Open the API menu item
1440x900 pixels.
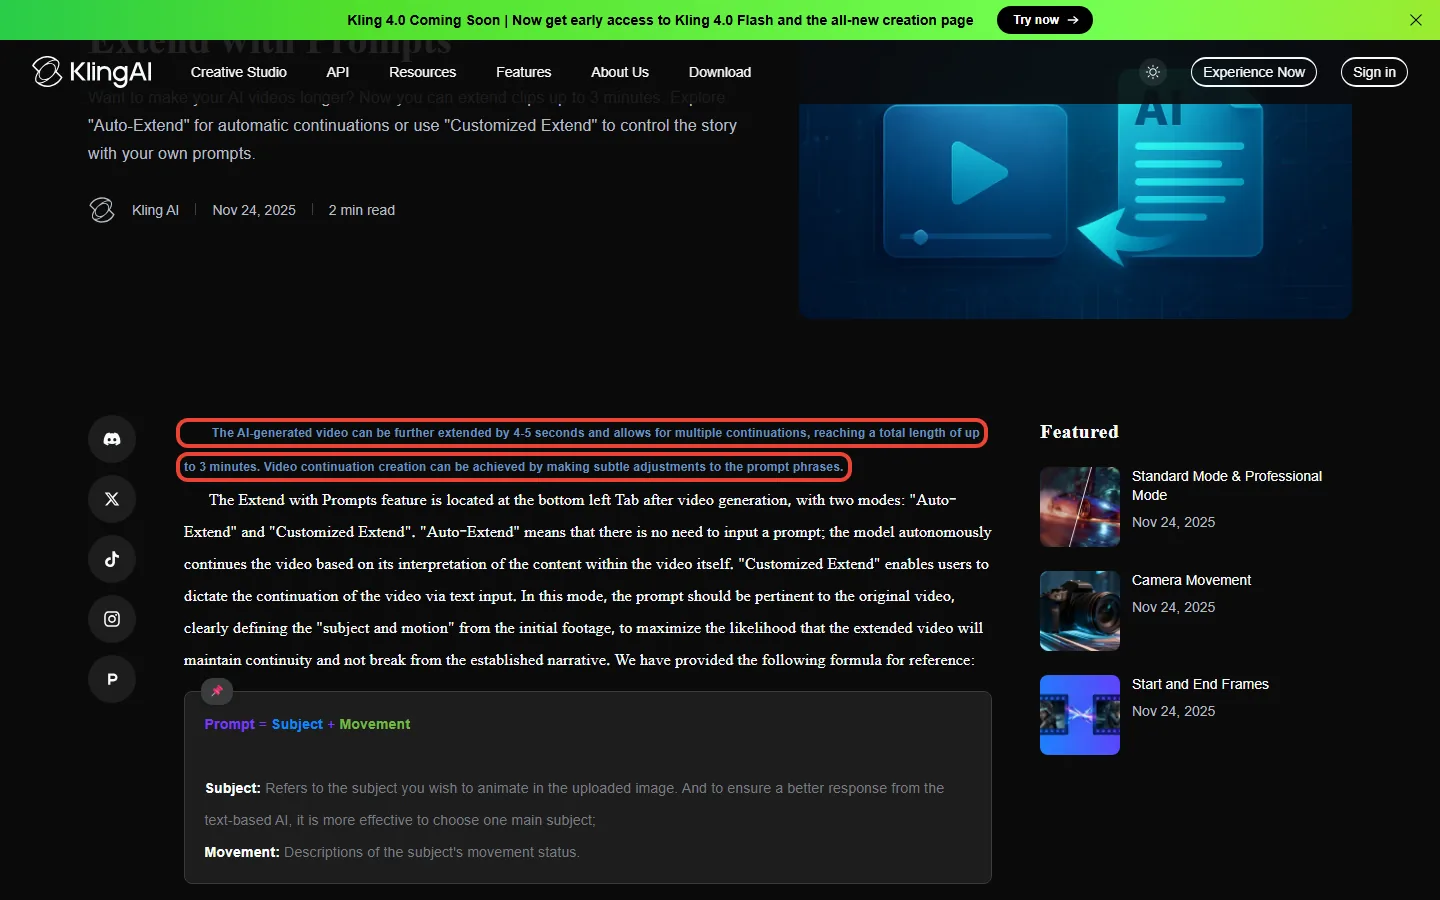pyautogui.click(x=338, y=72)
